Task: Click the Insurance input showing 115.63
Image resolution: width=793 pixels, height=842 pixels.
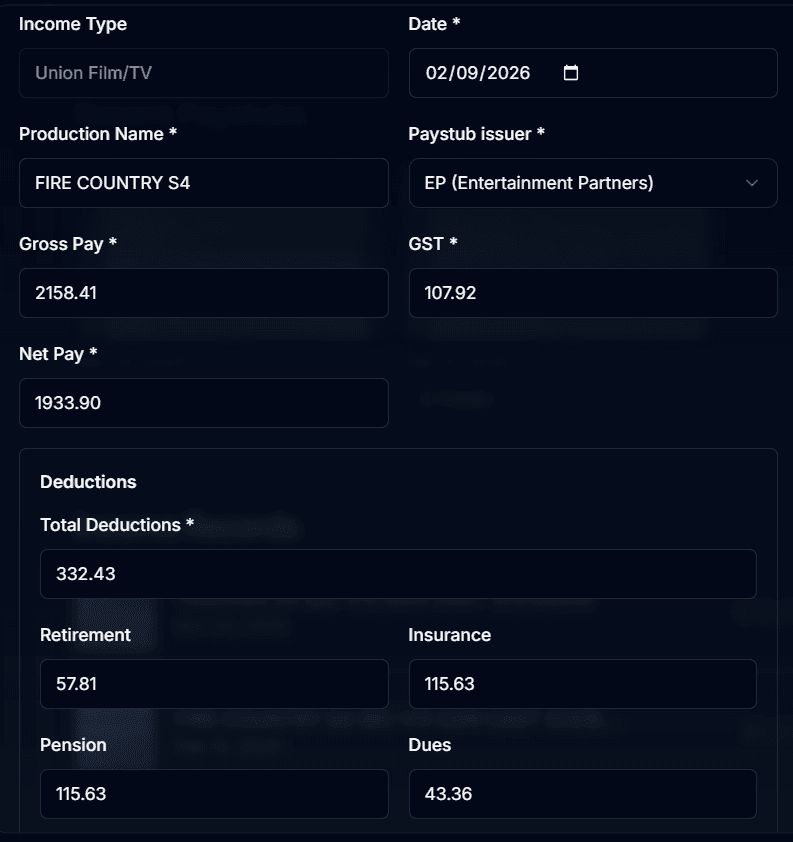Action: (x=583, y=684)
